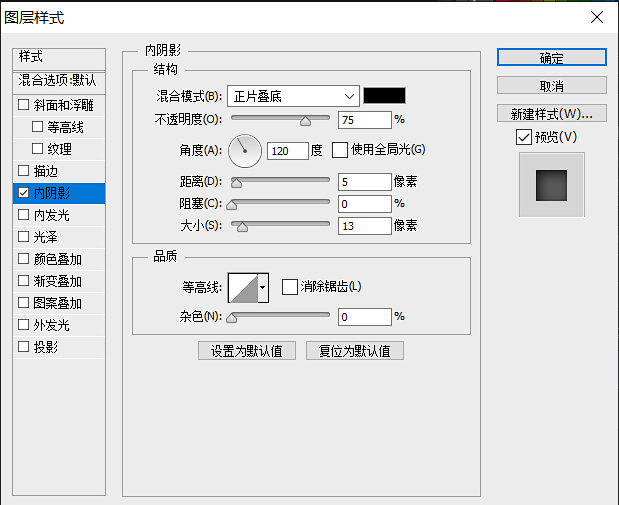Select the 外发光 style row label
This screenshot has width=619, height=505.
(x=51, y=325)
